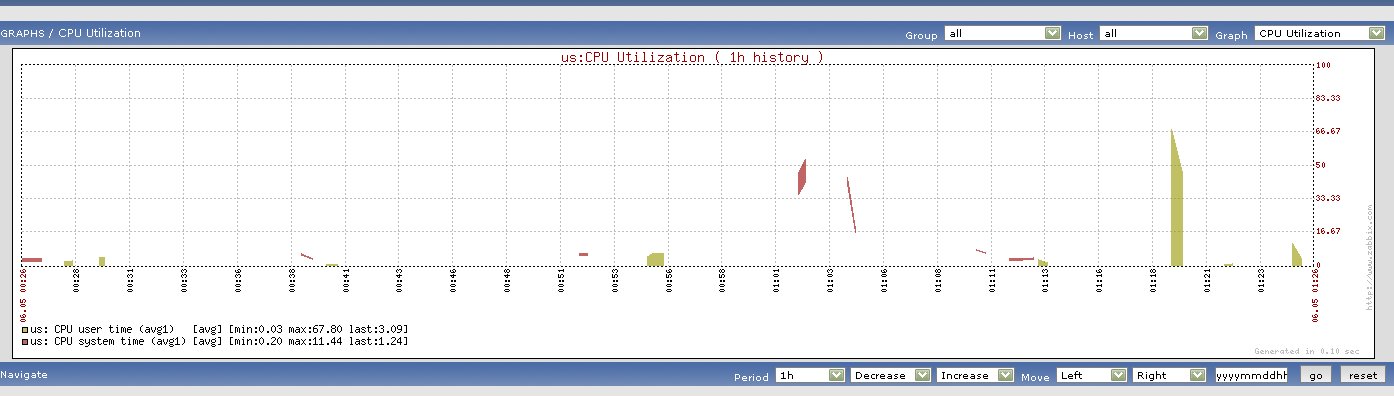Open the Increase period dropdown
The width and height of the screenshot is (1394, 396).
click(975, 375)
